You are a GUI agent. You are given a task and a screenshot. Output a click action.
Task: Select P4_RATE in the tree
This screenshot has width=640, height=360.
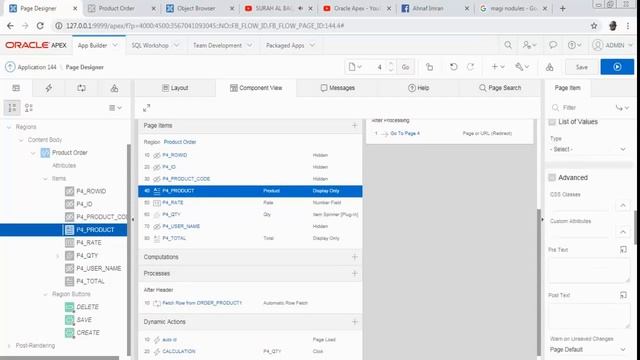[89, 242]
